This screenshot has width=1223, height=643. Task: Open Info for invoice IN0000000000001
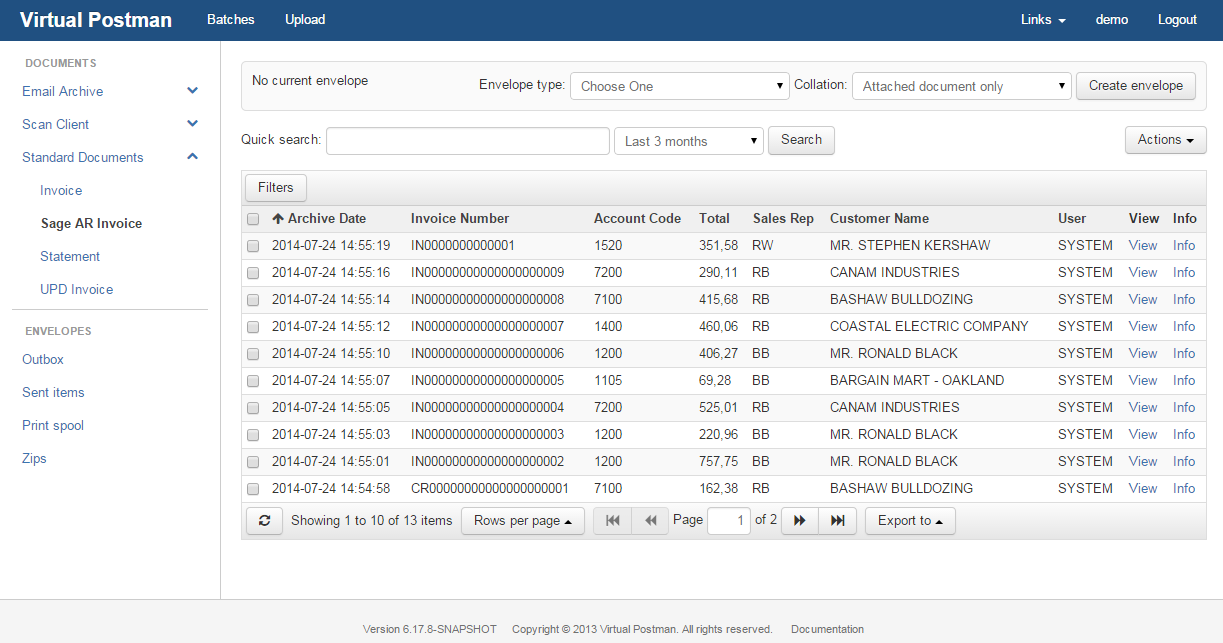click(x=1183, y=245)
